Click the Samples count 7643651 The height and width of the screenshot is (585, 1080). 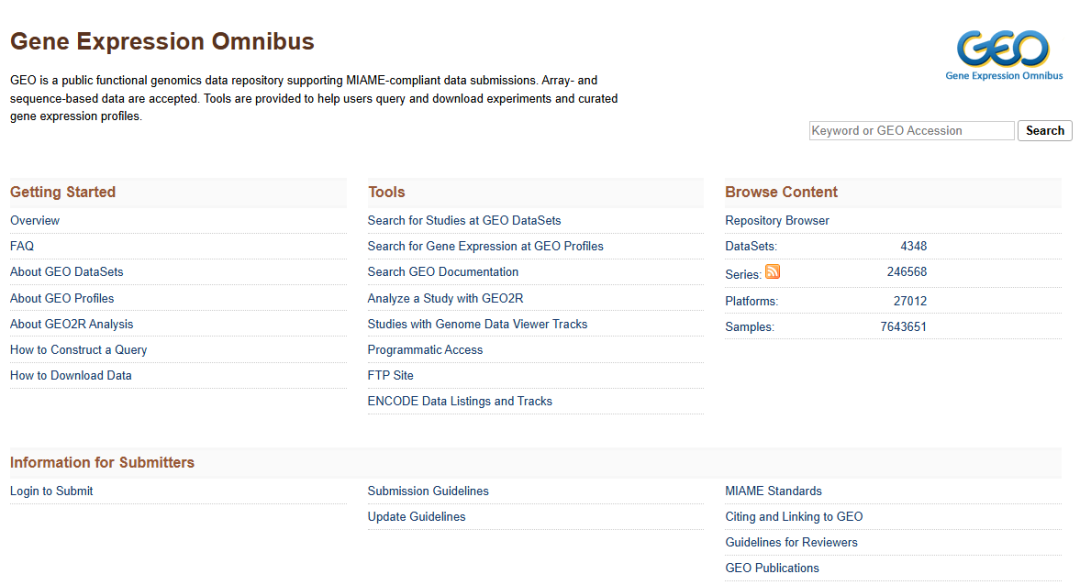point(903,327)
